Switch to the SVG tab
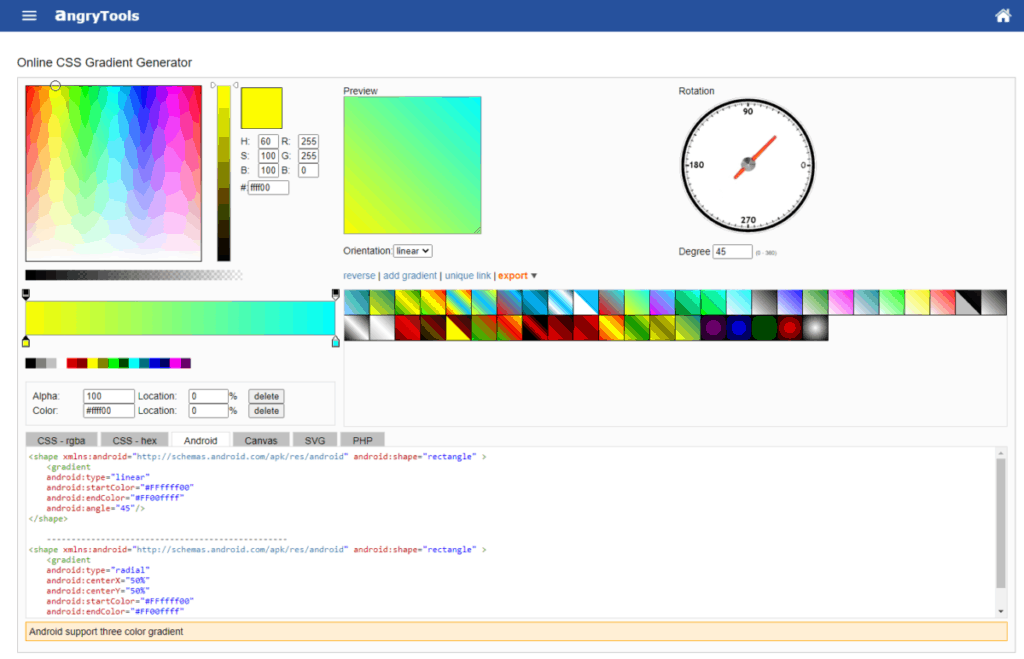Image resolution: width=1024 pixels, height=659 pixels. 315,440
